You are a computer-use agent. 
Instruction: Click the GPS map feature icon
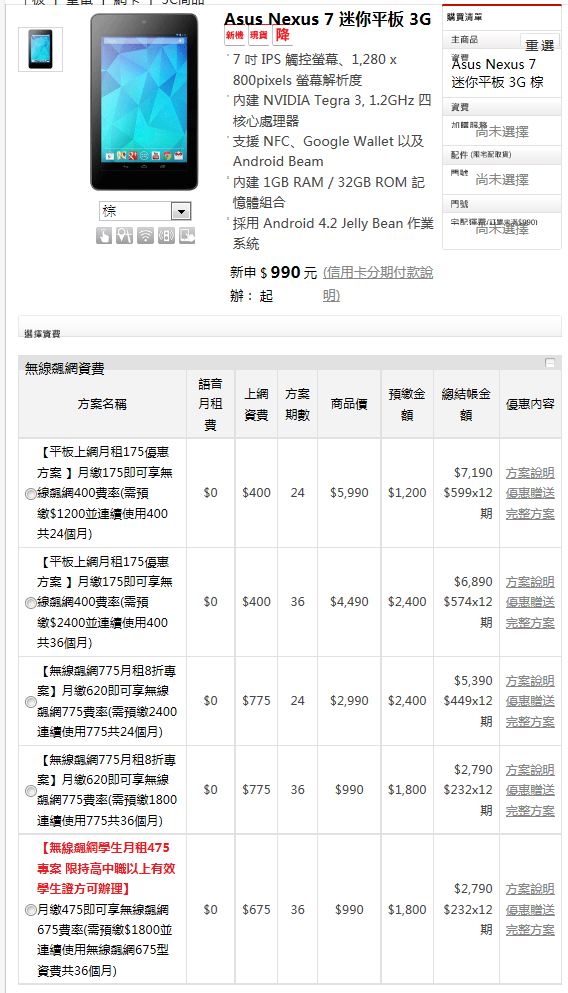point(125,236)
